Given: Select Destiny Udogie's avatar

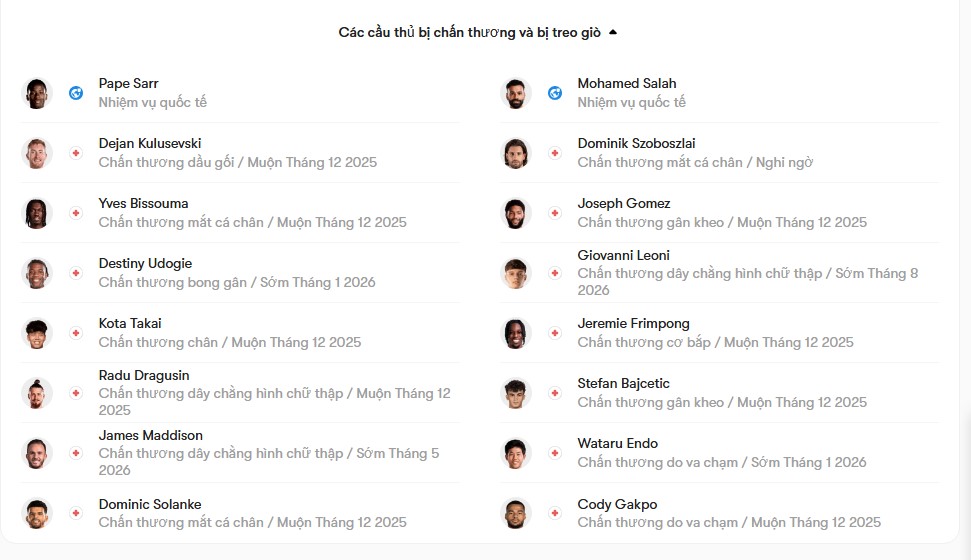Looking at the screenshot, I should (x=37, y=273).
